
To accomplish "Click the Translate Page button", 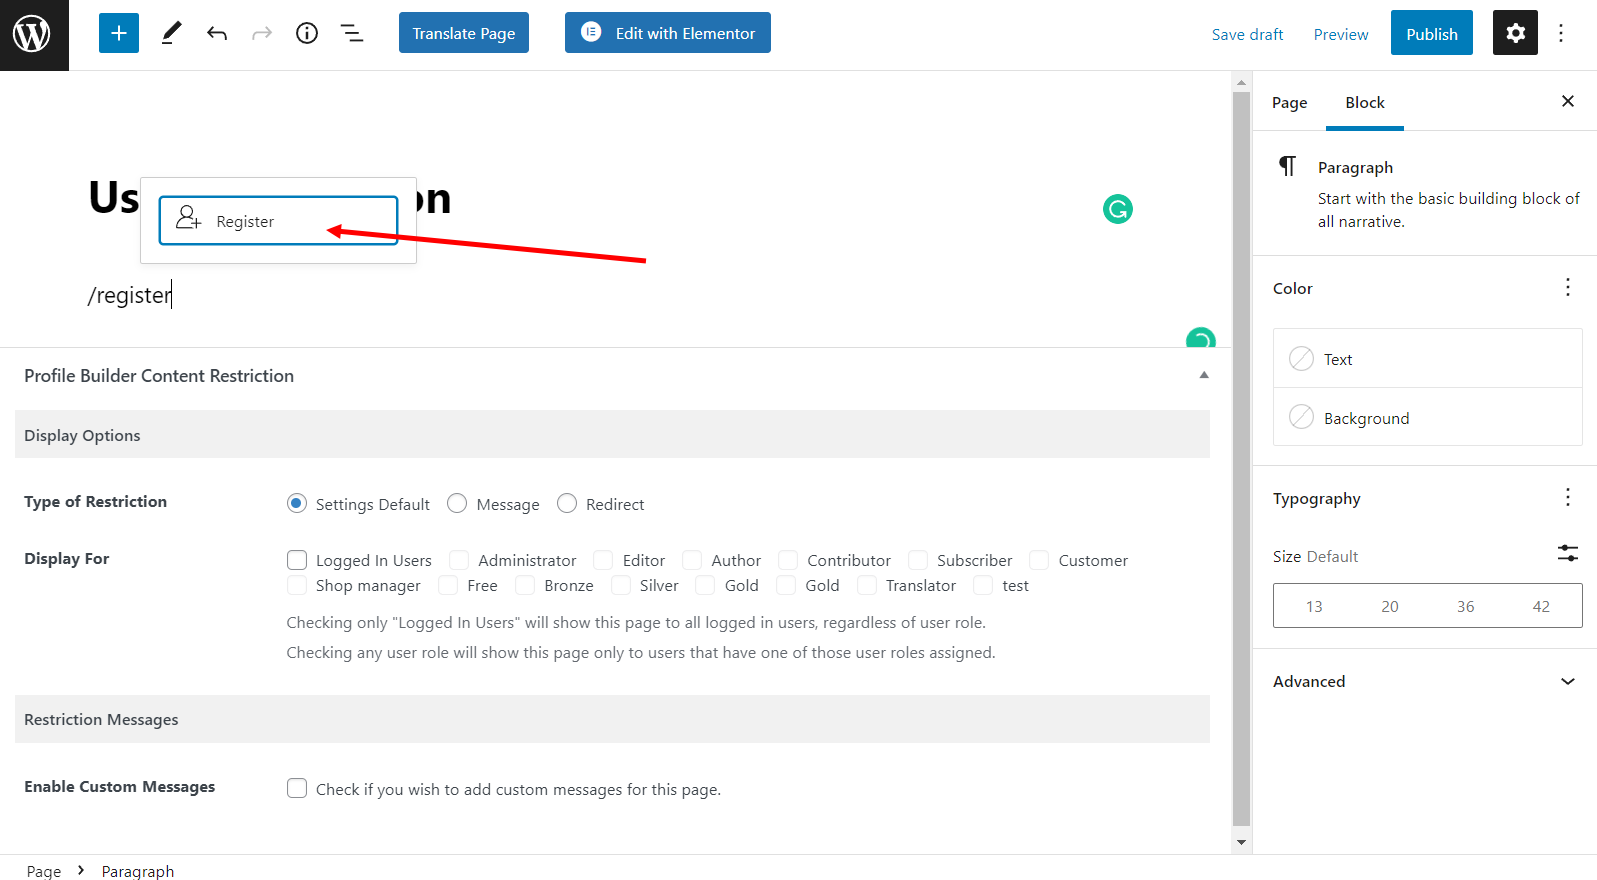I will pos(464,33).
